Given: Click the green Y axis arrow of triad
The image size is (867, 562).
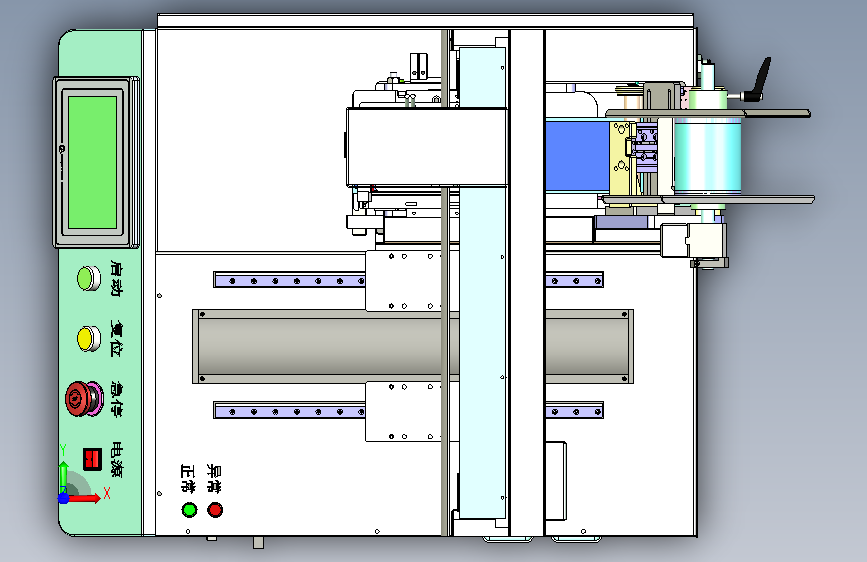Looking at the screenshot, I should (x=64, y=476).
